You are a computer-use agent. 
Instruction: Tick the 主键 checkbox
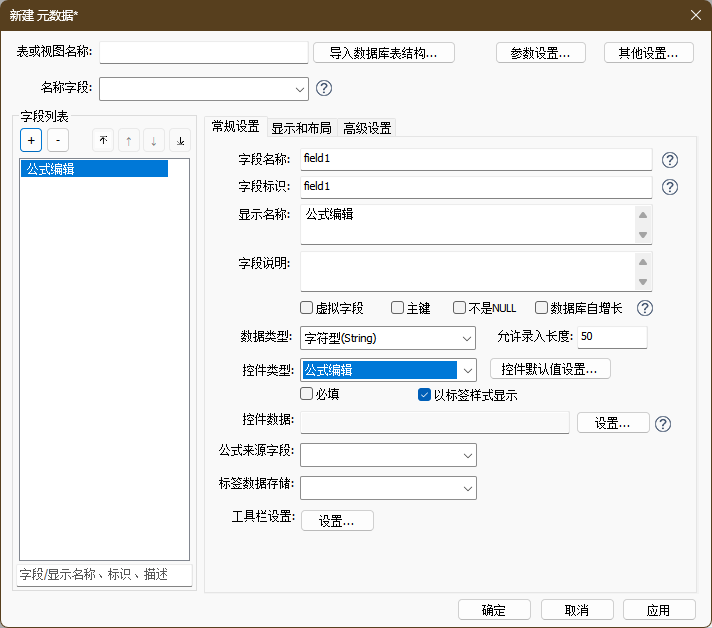tap(397, 308)
